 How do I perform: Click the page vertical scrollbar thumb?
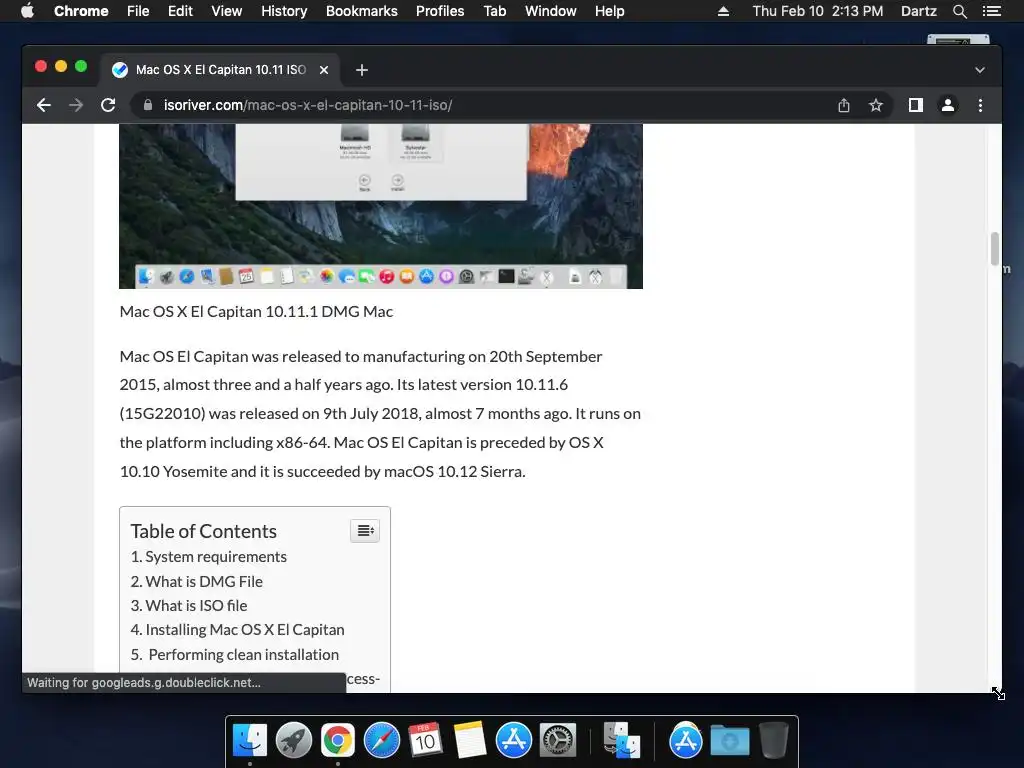[995, 248]
